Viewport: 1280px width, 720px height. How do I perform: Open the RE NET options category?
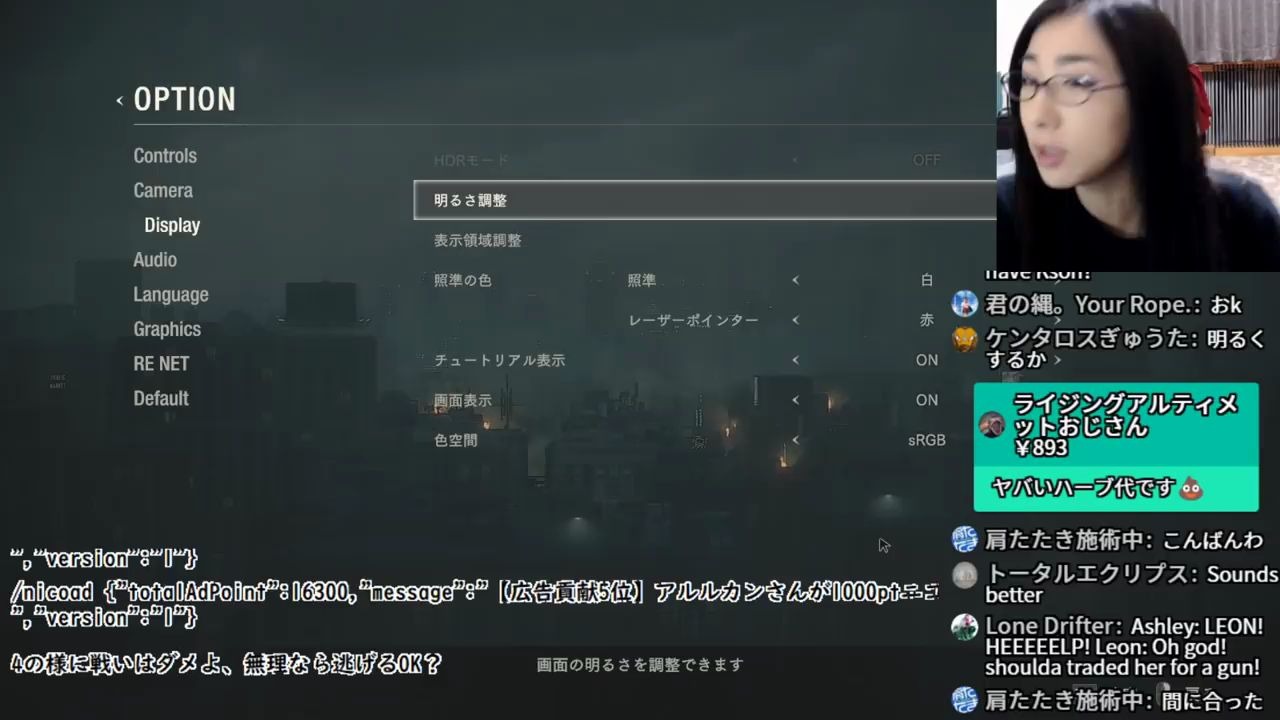pyautogui.click(x=161, y=364)
